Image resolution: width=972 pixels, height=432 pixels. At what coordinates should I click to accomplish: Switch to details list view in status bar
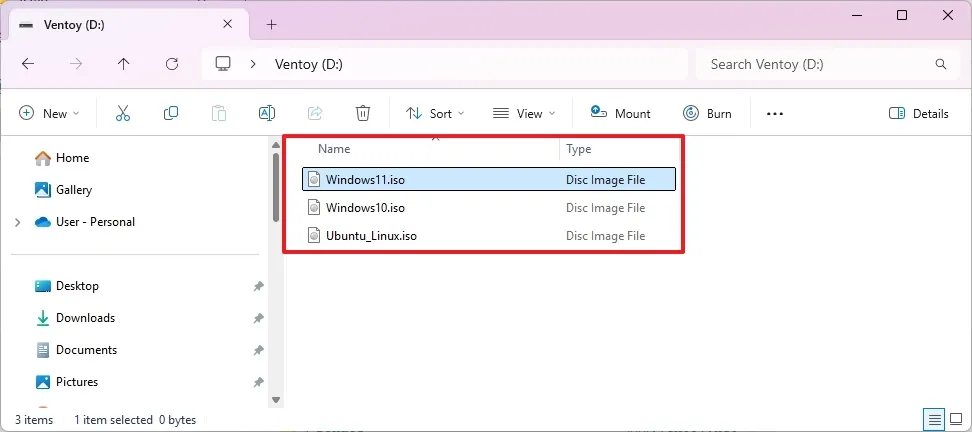[x=935, y=418]
